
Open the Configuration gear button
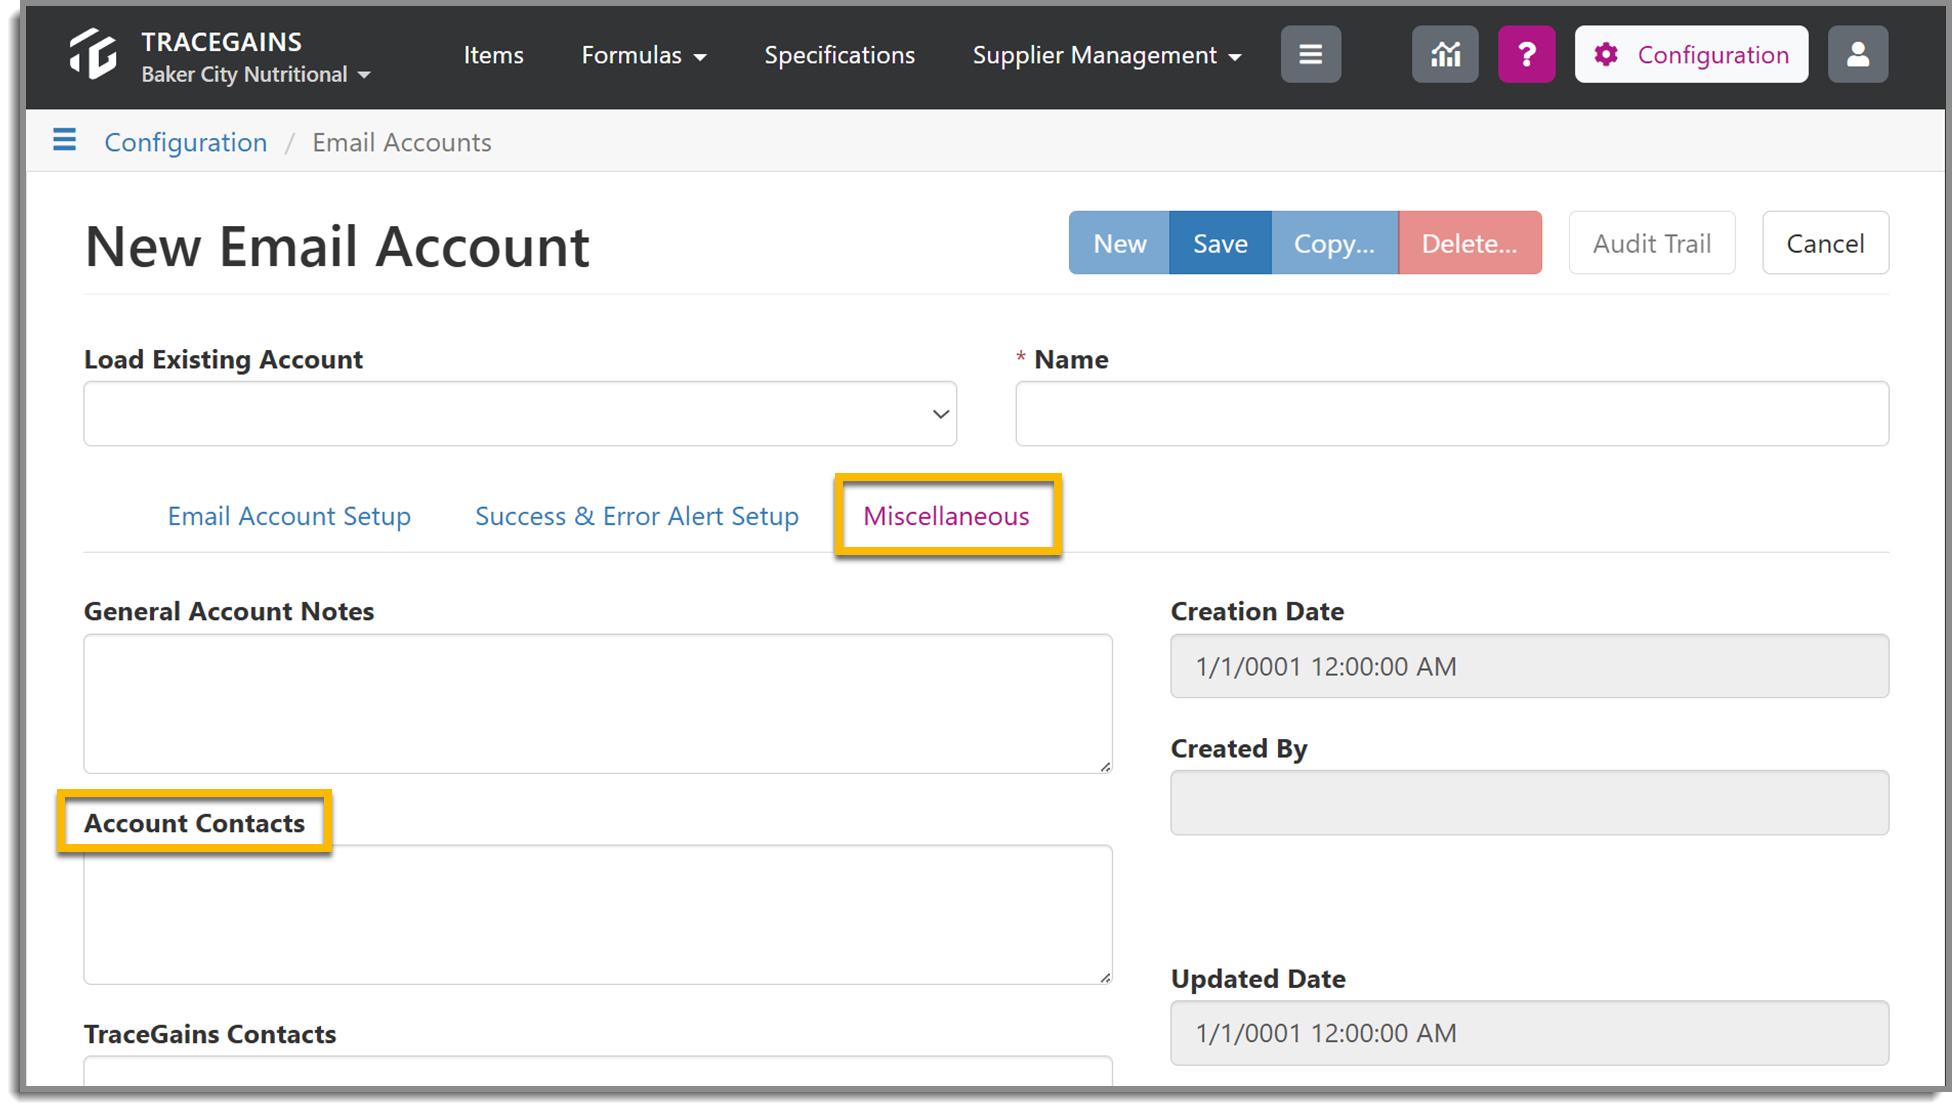pyautogui.click(x=1691, y=54)
